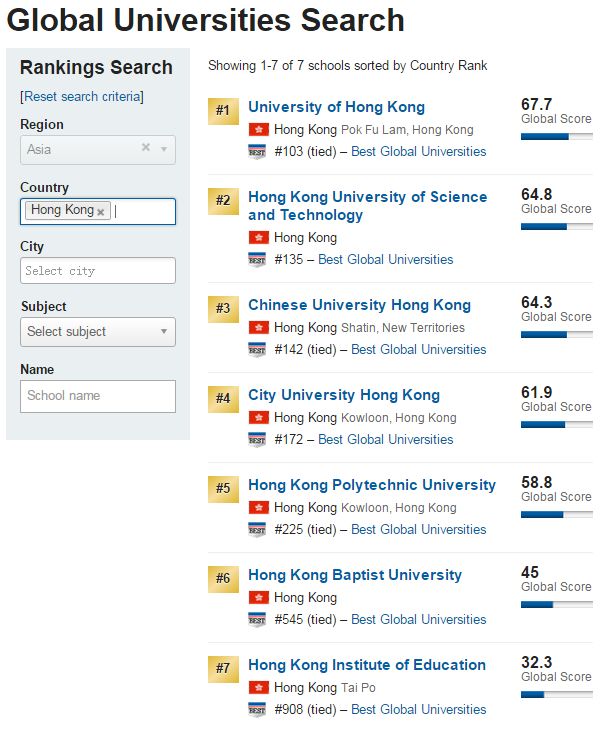The image size is (604, 730).
Task: Click the 64.3 Global Score value
Action: pyautogui.click(x=536, y=302)
